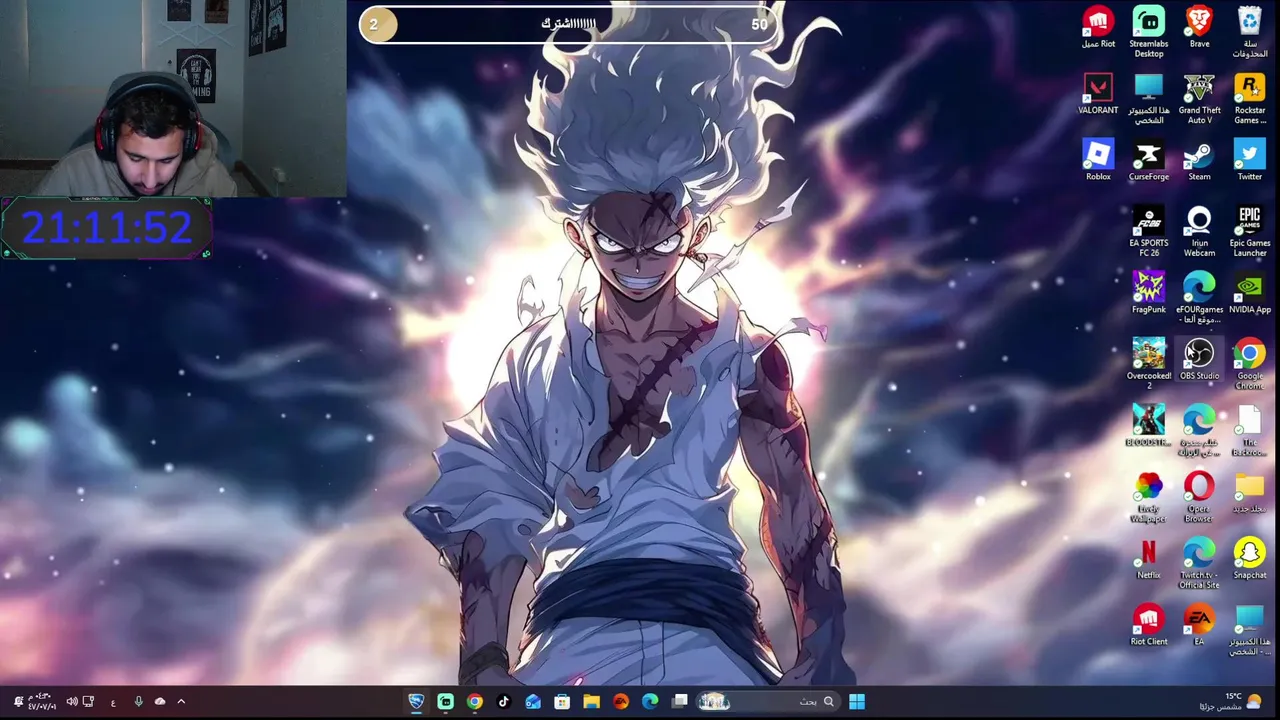Image resolution: width=1280 pixels, height=720 pixels.
Task: Select the VALORANT desktop shortcut
Action: [x=1098, y=94]
